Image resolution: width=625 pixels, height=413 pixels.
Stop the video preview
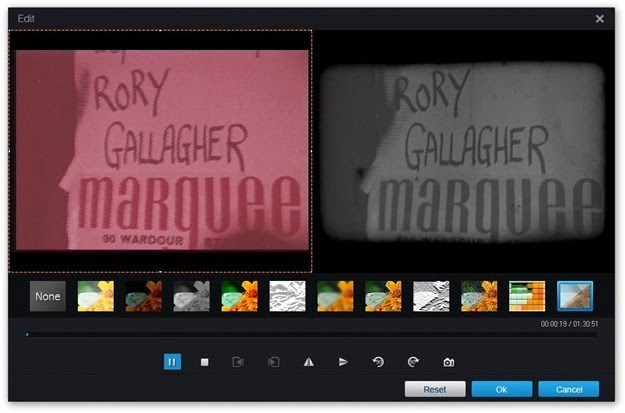pyautogui.click(x=204, y=362)
